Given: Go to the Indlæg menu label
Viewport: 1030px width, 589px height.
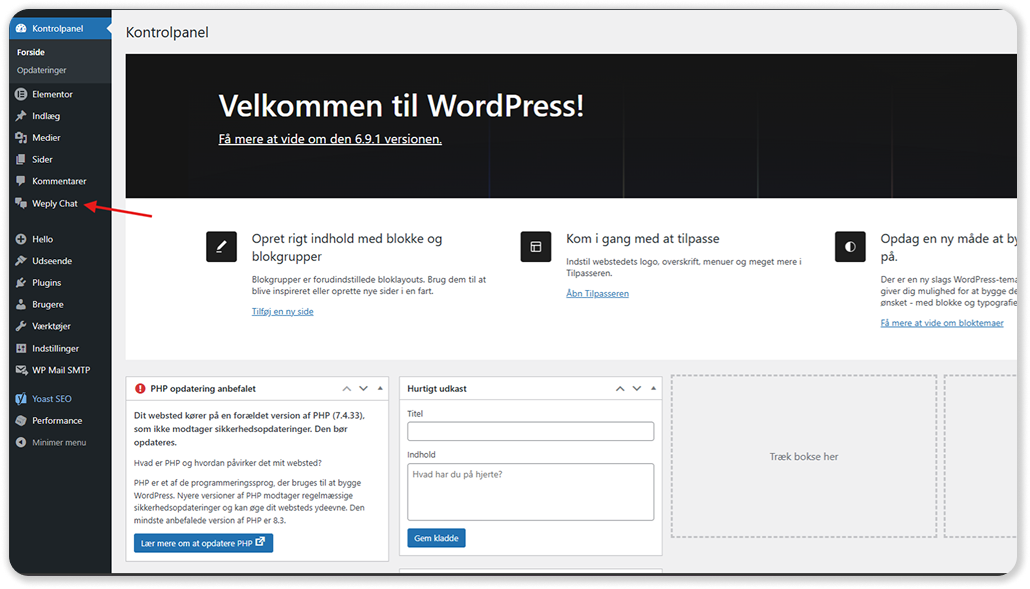Looking at the screenshot, I should (46, 116).
